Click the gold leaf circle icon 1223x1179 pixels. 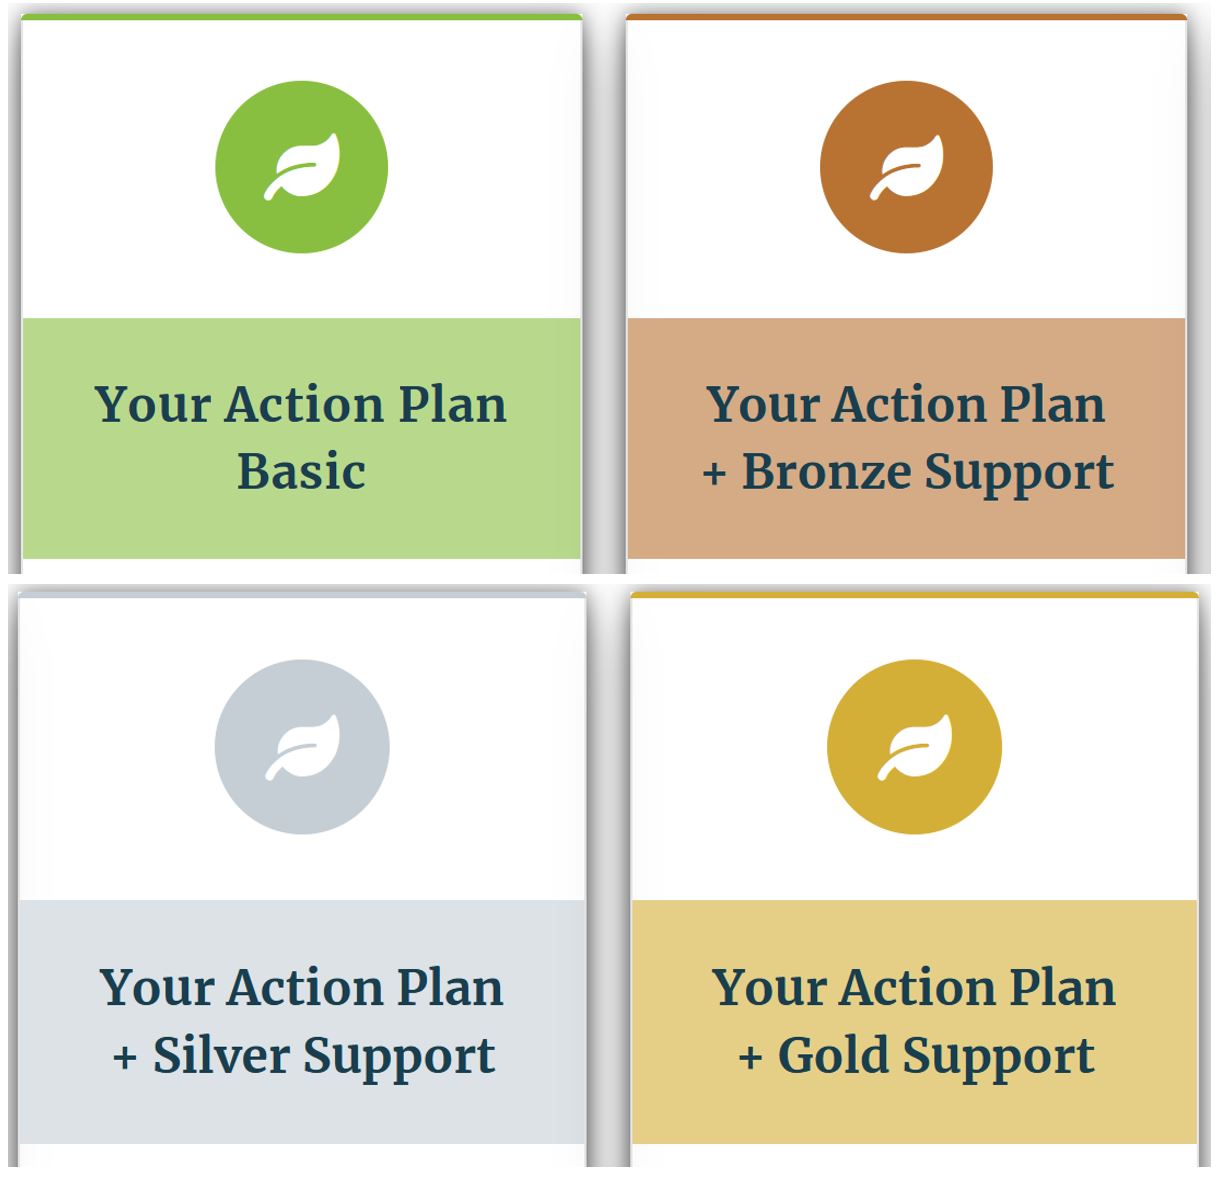click(x=914, y=747)
